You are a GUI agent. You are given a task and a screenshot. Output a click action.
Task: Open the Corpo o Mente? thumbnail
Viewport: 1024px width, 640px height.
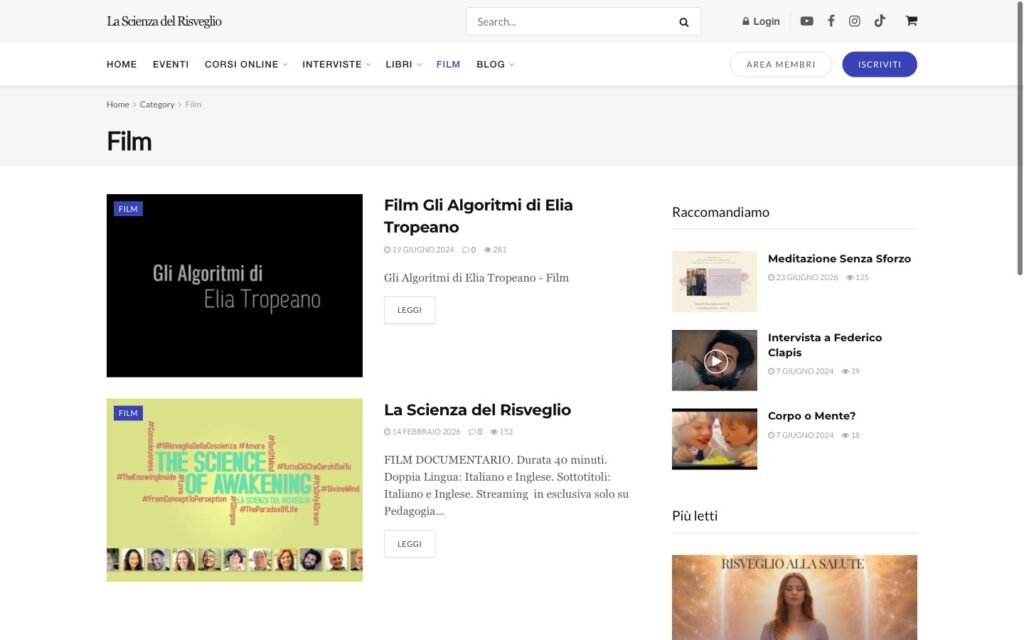(x=714, y=439)
